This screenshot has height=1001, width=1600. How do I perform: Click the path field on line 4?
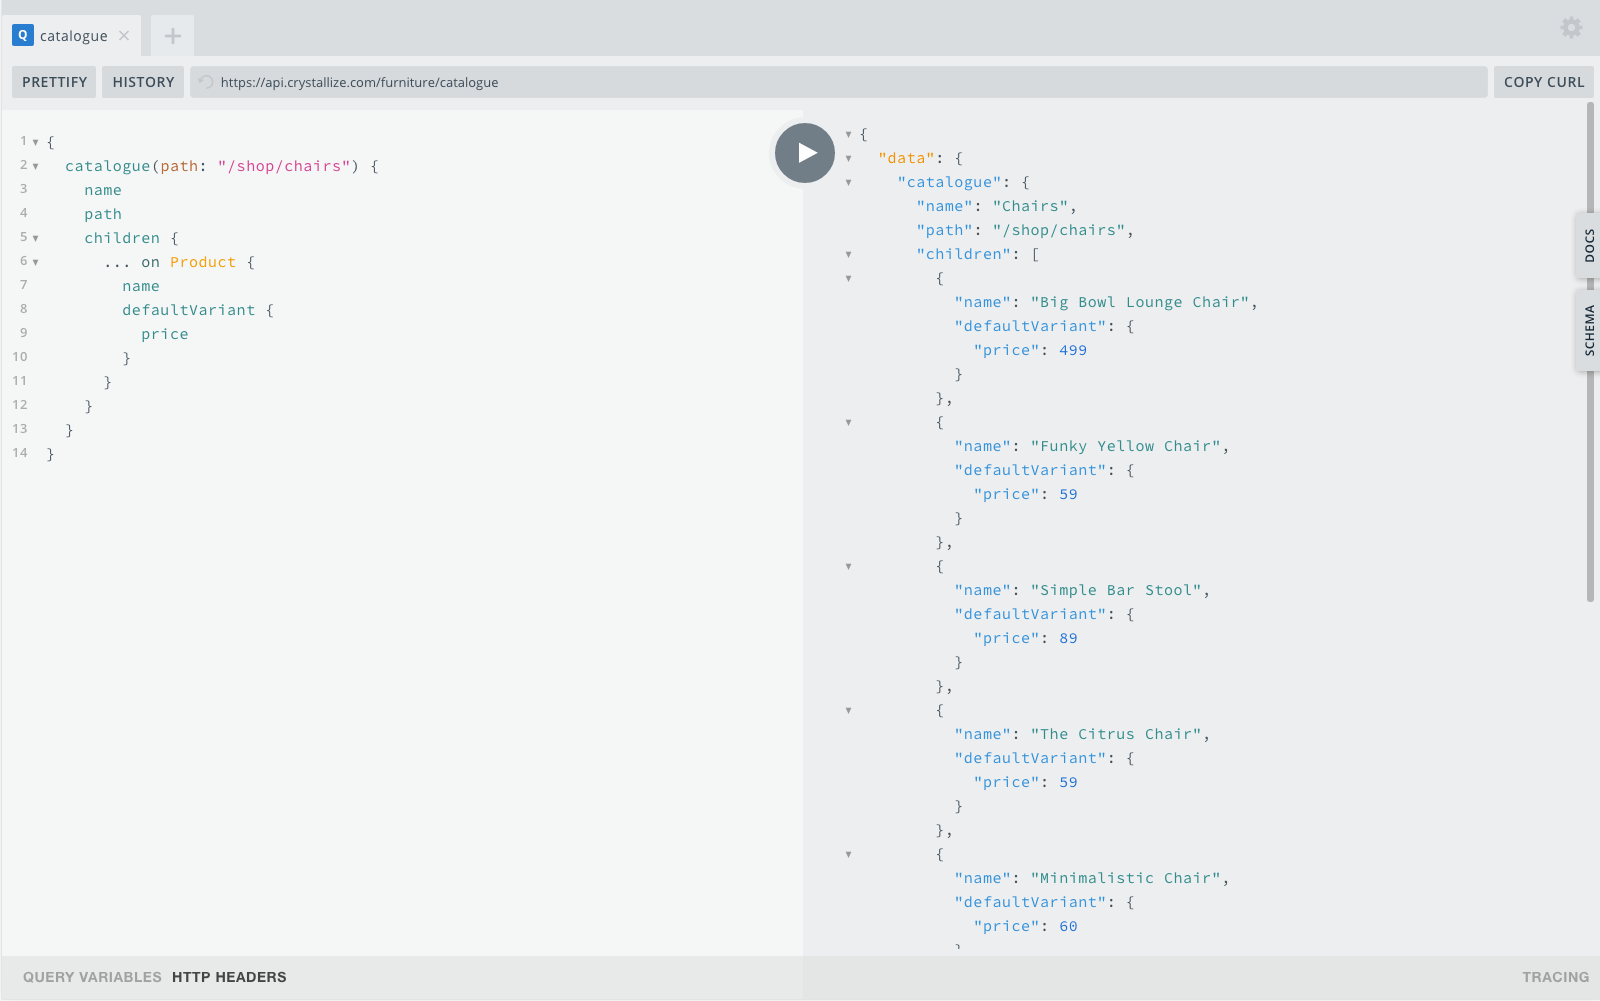103,214
